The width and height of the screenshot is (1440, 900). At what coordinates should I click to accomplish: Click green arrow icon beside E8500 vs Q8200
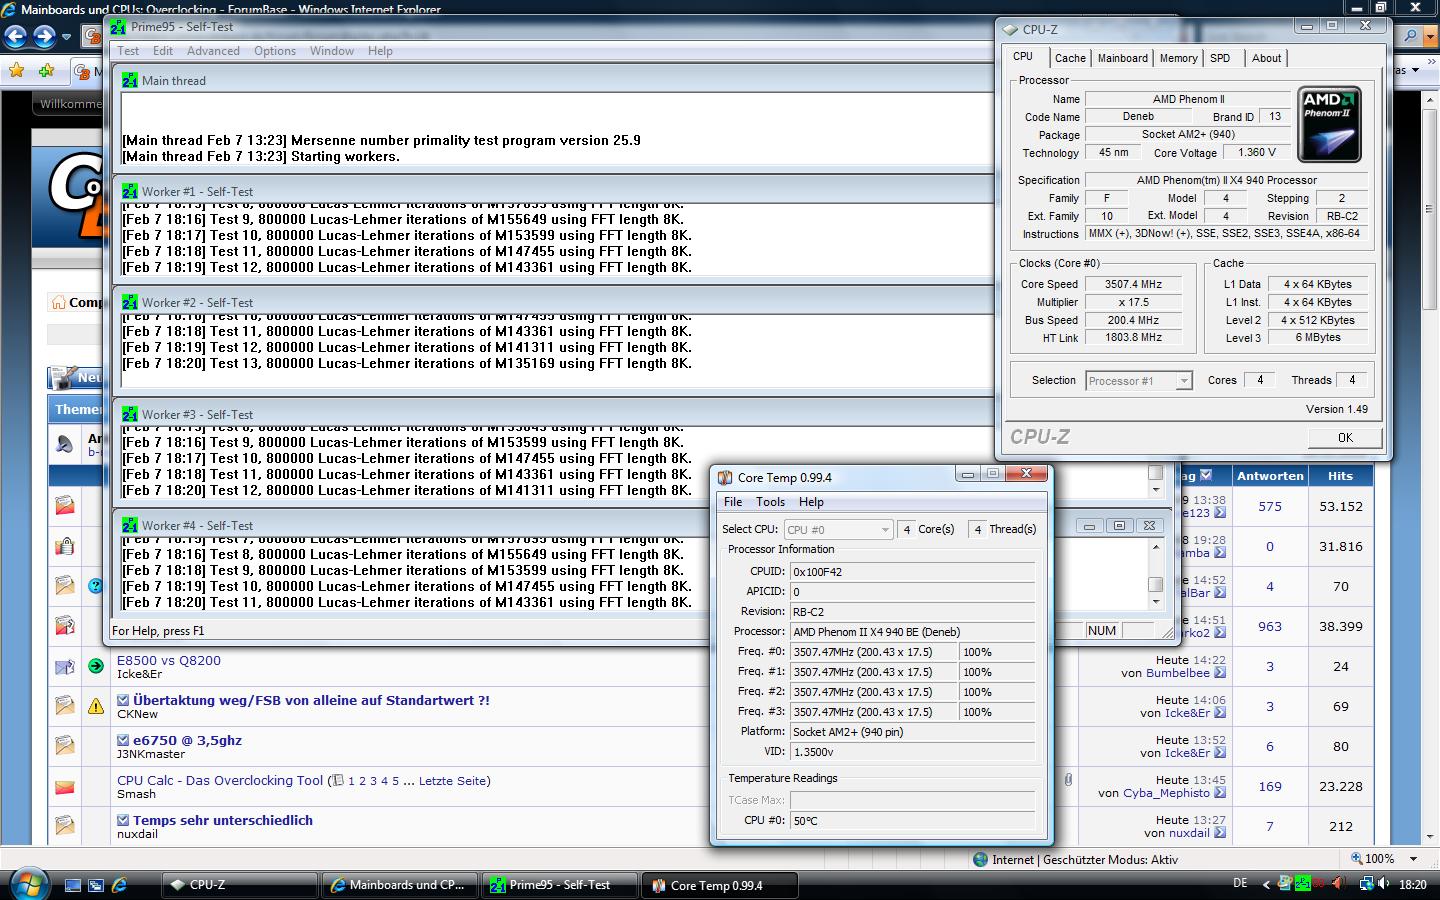(96, 666)
